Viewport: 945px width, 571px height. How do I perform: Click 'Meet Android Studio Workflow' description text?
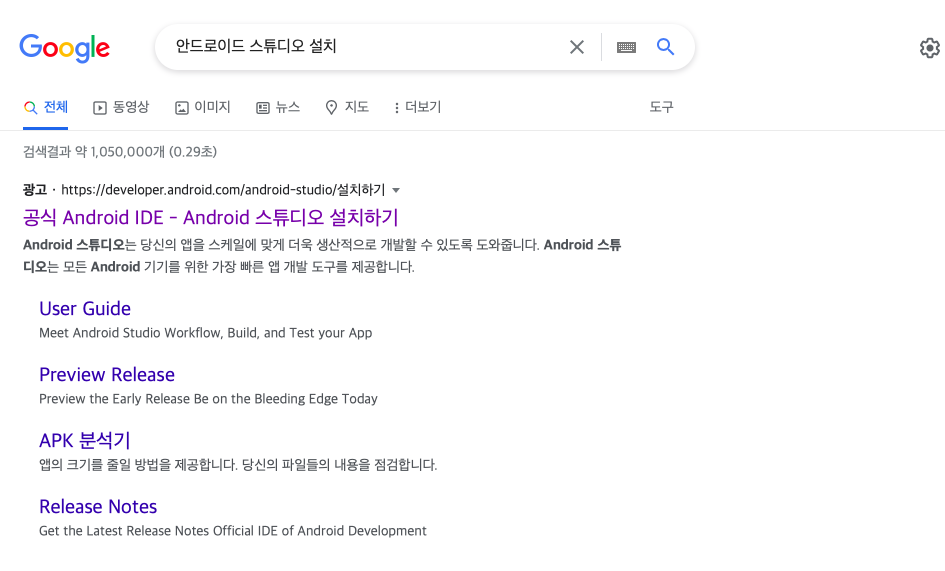click(x=206, y=333)
